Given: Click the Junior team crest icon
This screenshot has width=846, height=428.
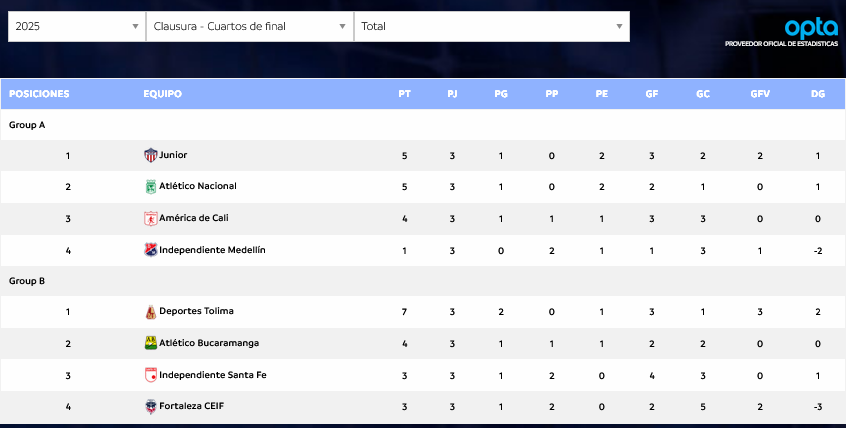Looking at the screenshot, I should (x=151, y=155).
